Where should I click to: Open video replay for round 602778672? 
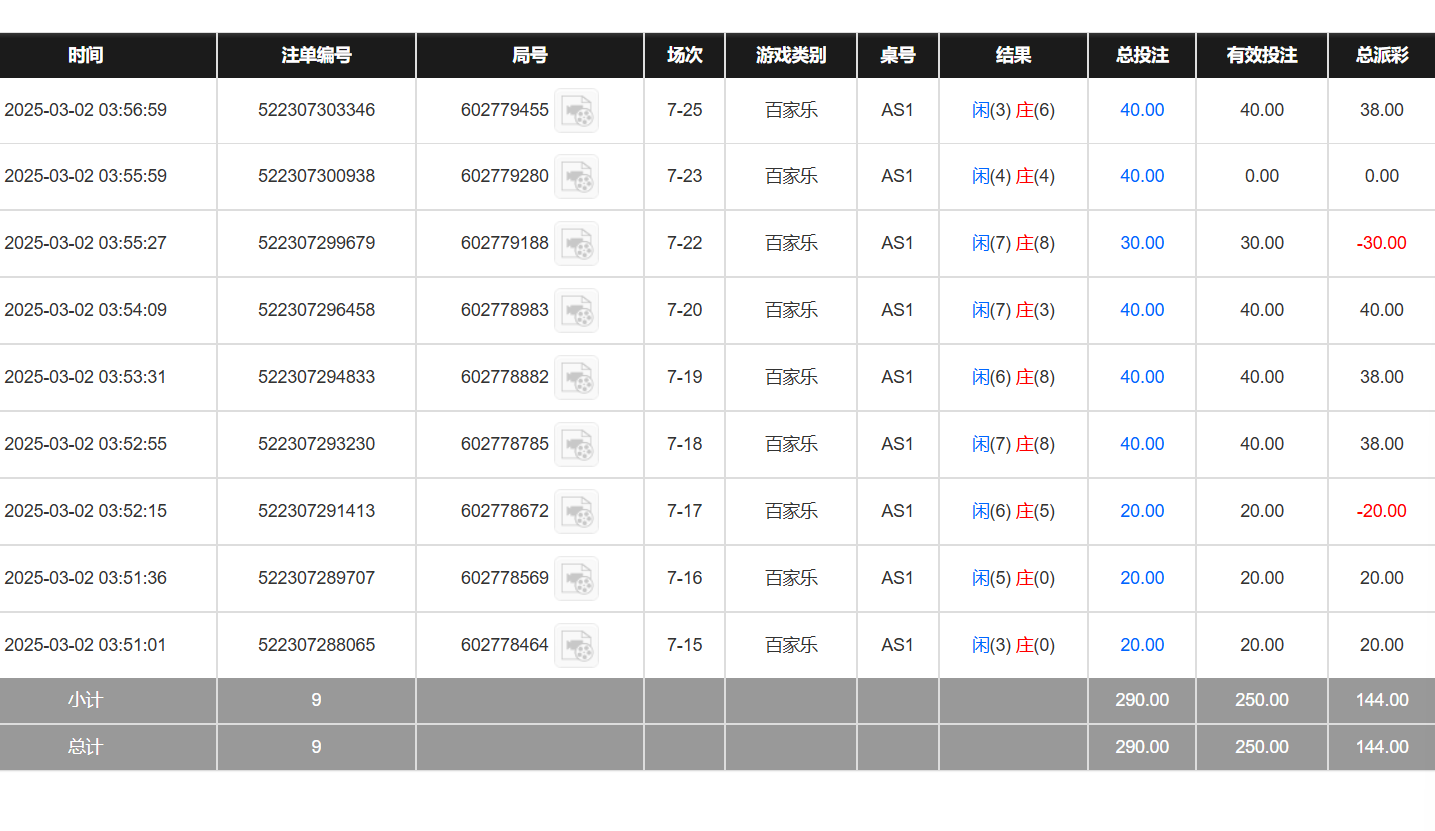(576, 512)
